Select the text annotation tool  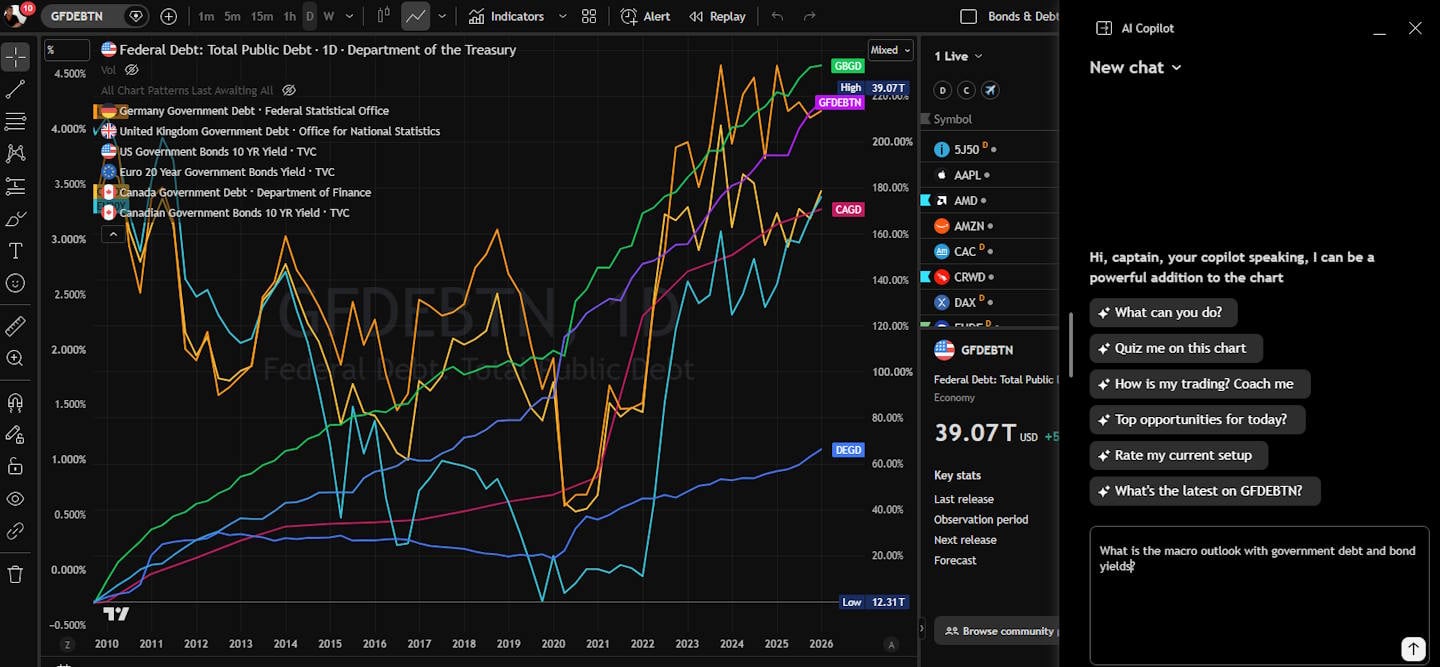[15, 250]
